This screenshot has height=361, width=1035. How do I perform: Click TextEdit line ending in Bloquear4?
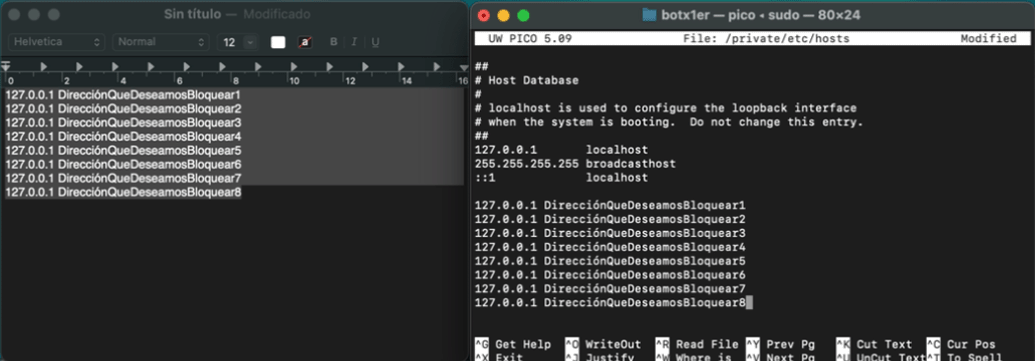coord(123,137)
